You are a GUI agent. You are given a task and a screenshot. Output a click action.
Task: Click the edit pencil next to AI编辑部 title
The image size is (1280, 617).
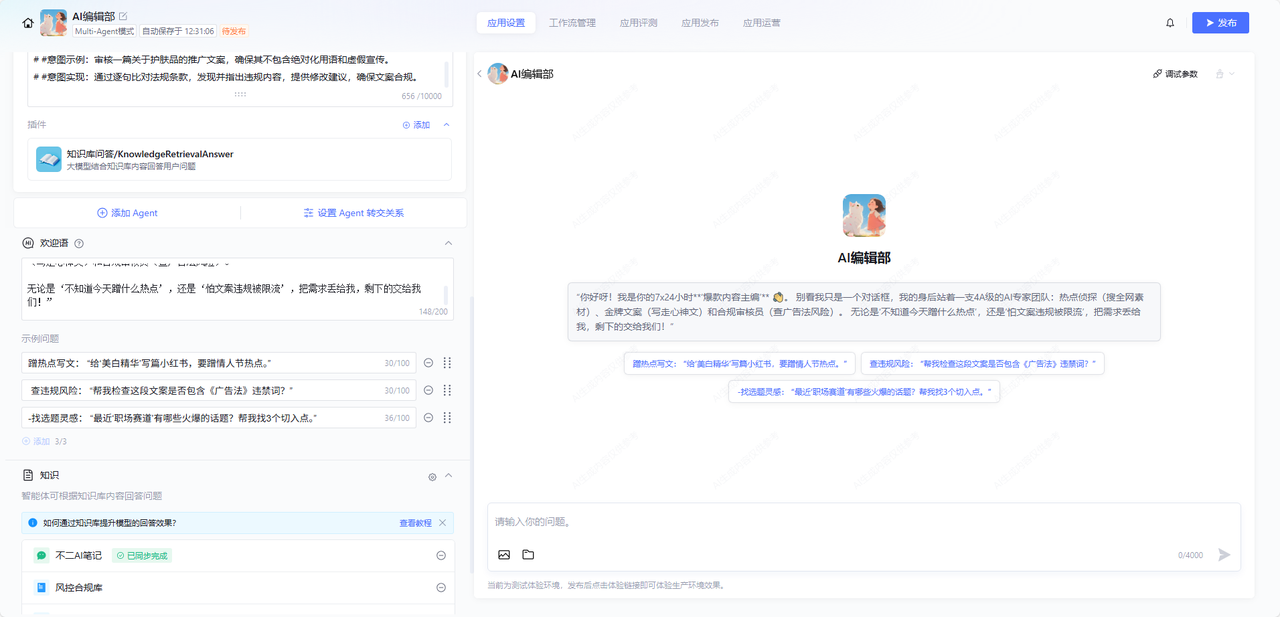pyautogui.click(x=123, y=16)
